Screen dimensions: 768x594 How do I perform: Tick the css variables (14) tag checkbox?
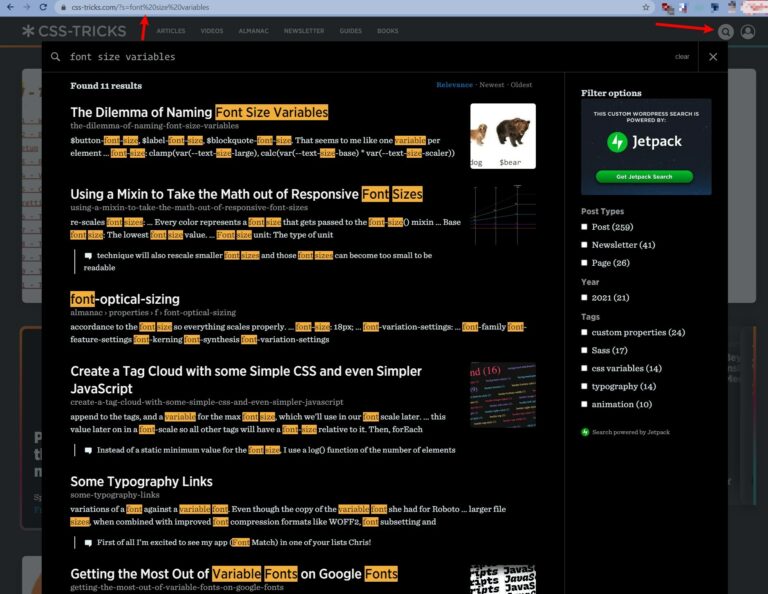585,368
